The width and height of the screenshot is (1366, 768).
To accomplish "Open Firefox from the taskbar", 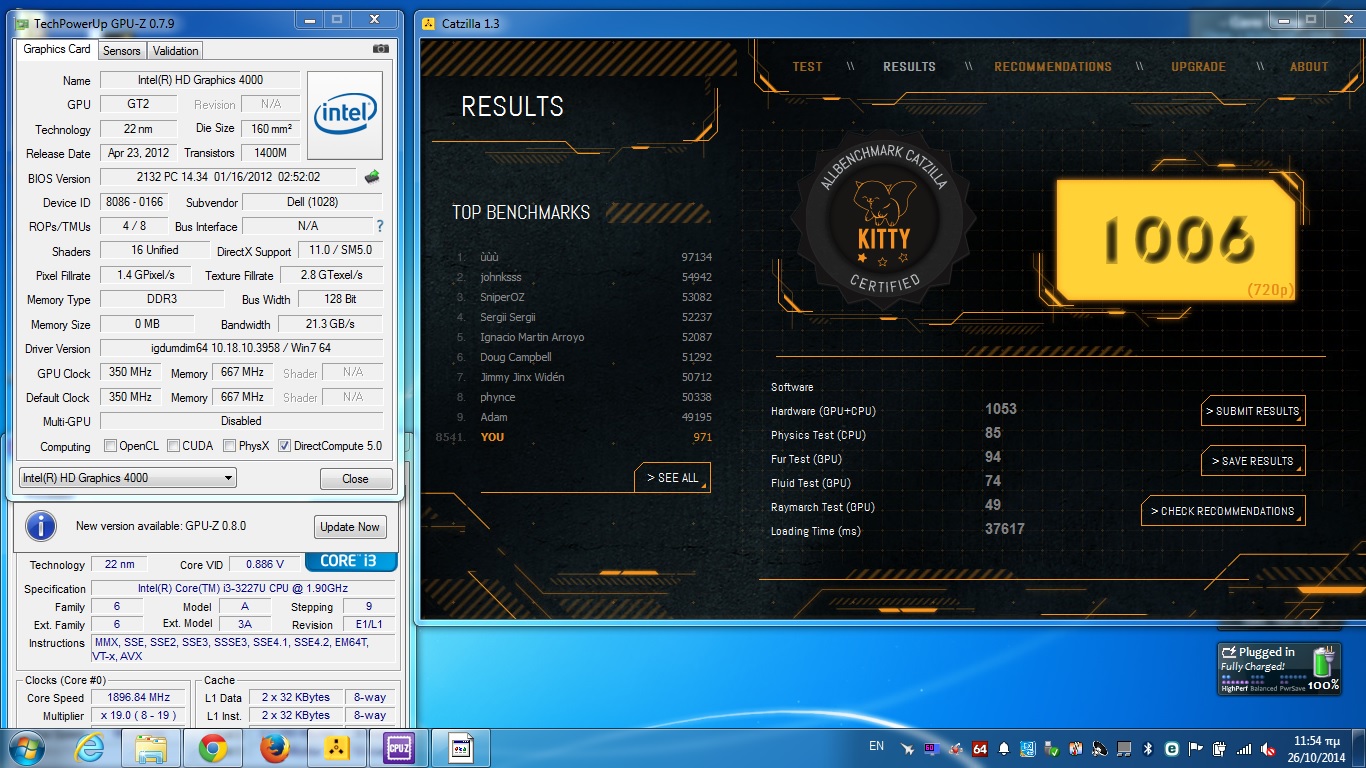I will point(274,748).
